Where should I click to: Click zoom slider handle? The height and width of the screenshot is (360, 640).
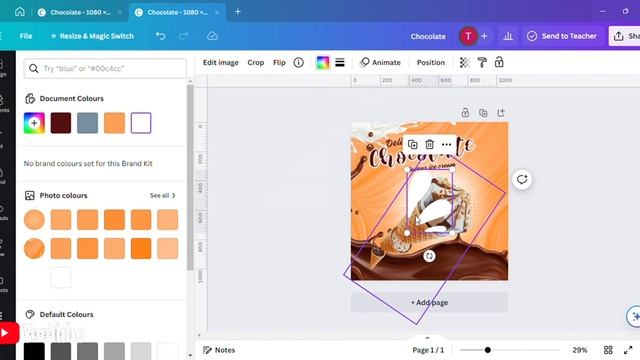(487, 350)
